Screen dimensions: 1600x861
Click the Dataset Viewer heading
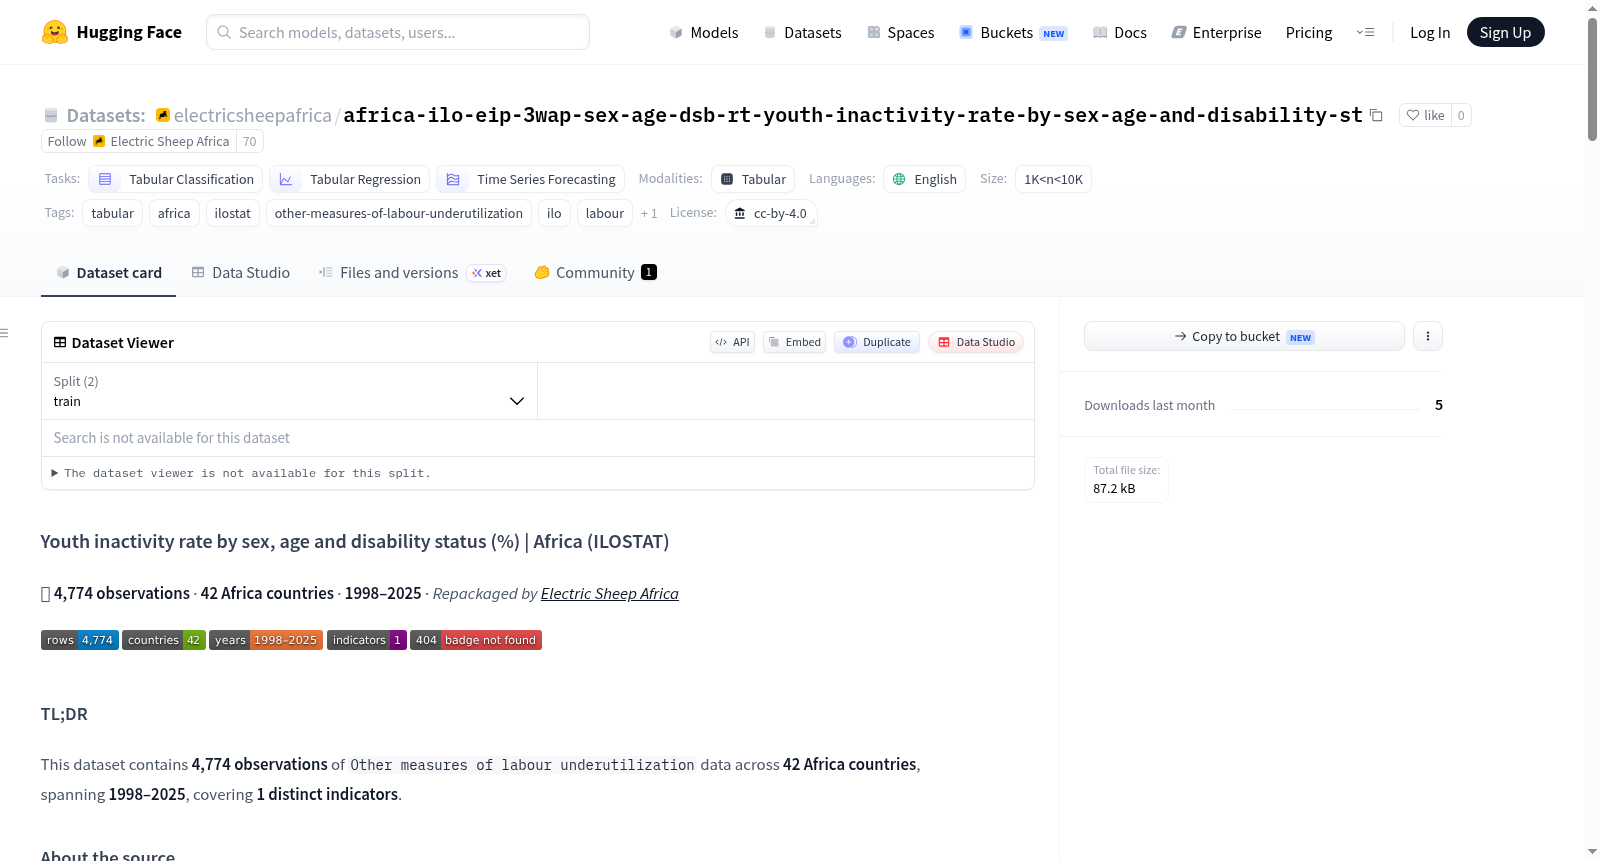point(123,343)
